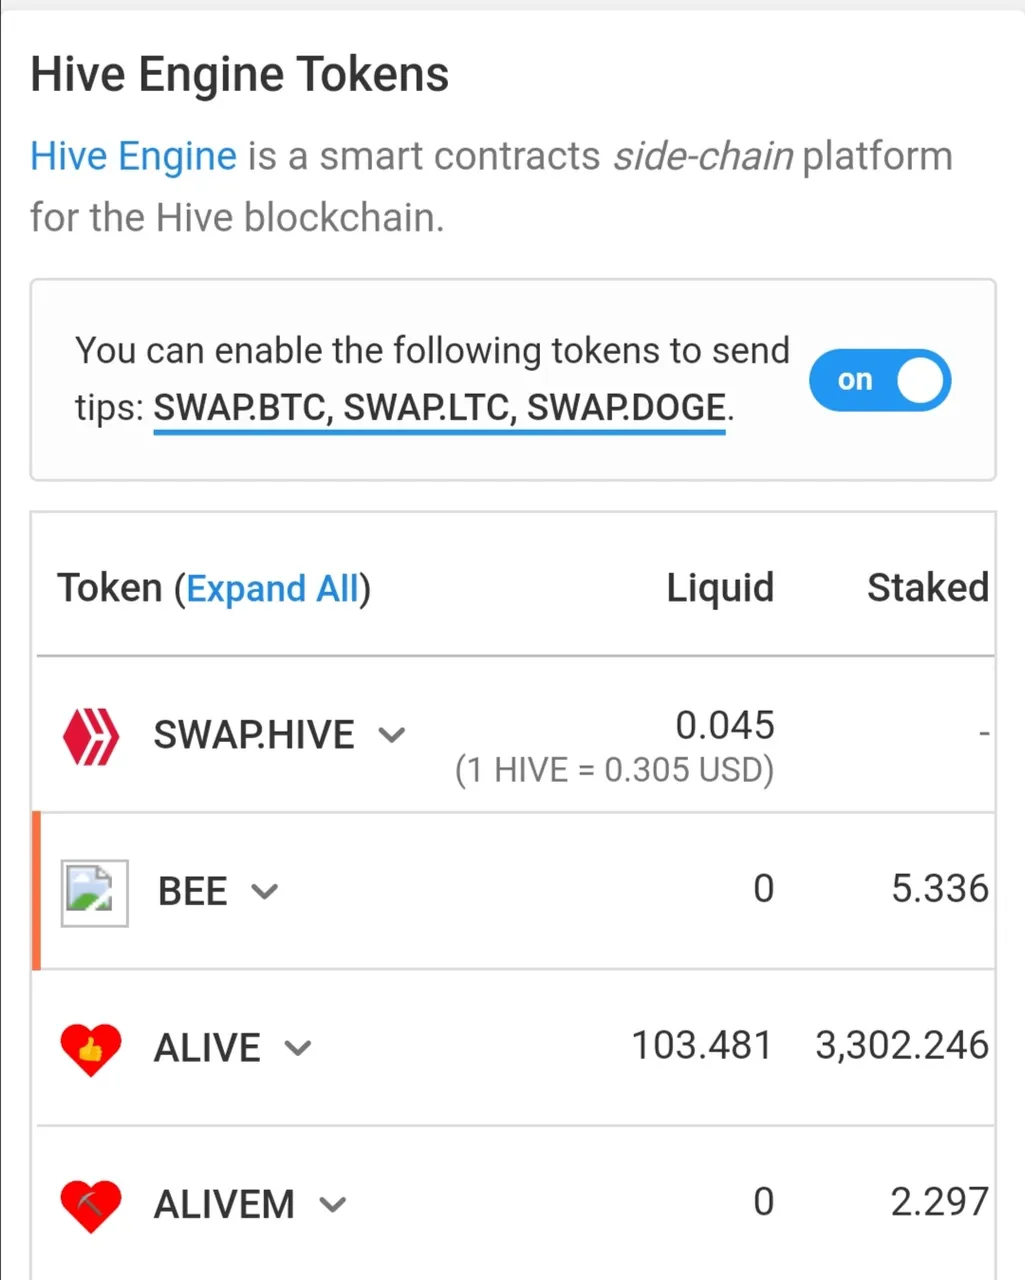Select the BEE token name
The width and height of the screenshot is (1025, 1280).
193,891
